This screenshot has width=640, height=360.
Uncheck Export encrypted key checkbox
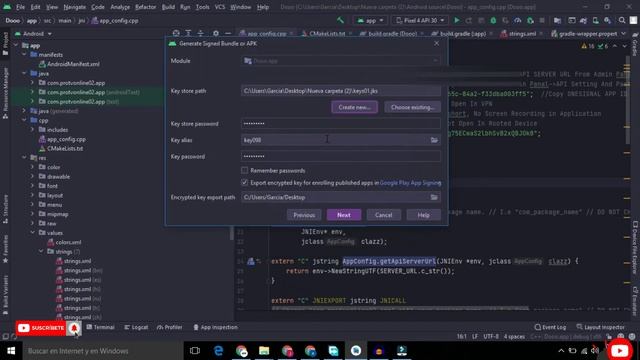244,182
